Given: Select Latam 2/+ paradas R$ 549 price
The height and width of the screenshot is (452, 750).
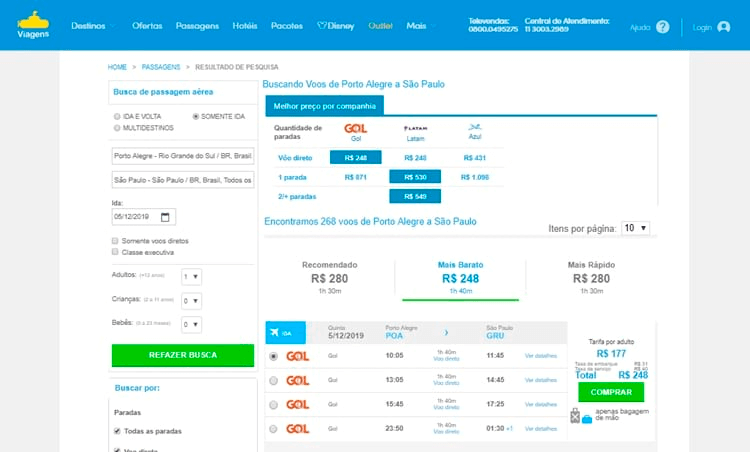Looking at the screenshot, I should click(415, 196).
